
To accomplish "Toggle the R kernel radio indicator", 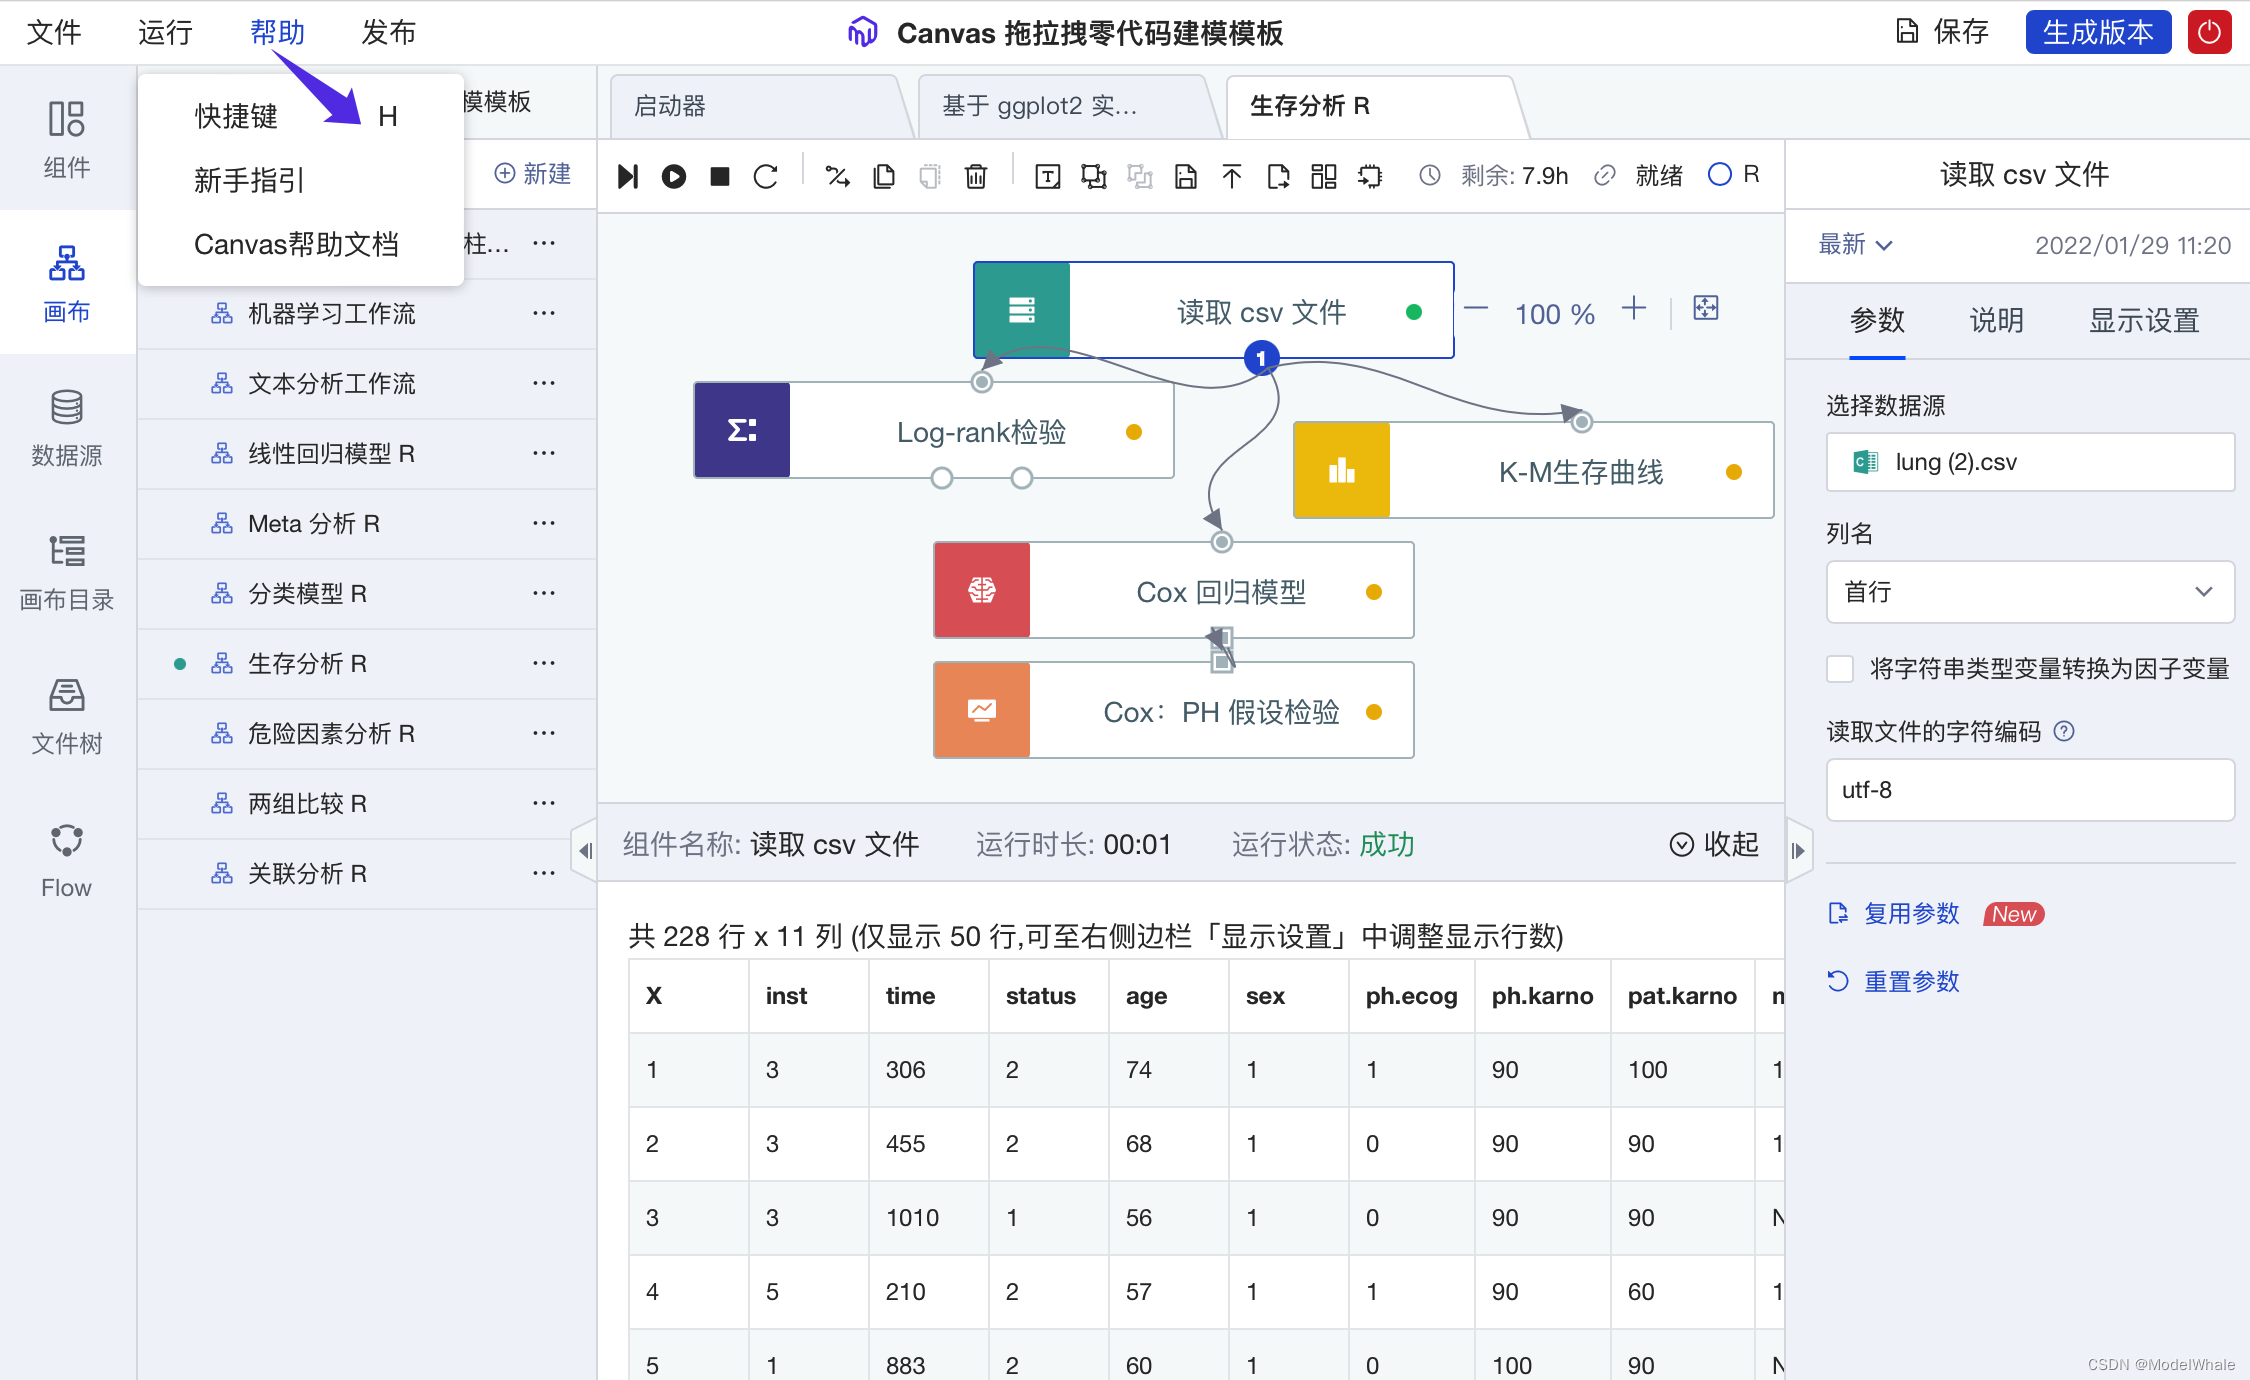I will [x=1719, y=175].
